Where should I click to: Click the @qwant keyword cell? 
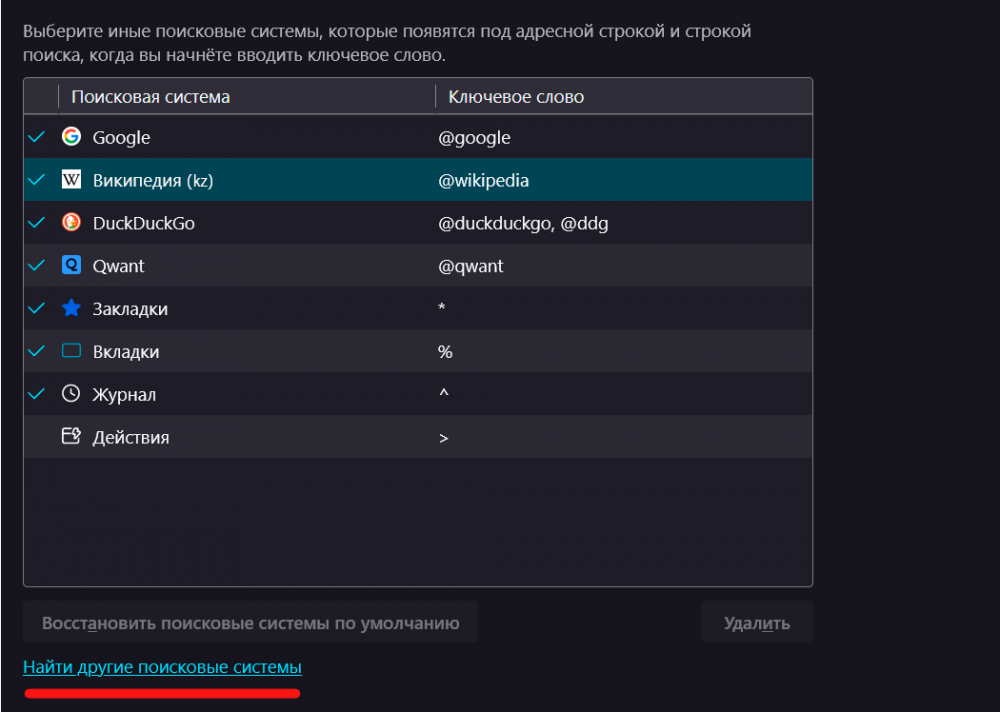471,267
